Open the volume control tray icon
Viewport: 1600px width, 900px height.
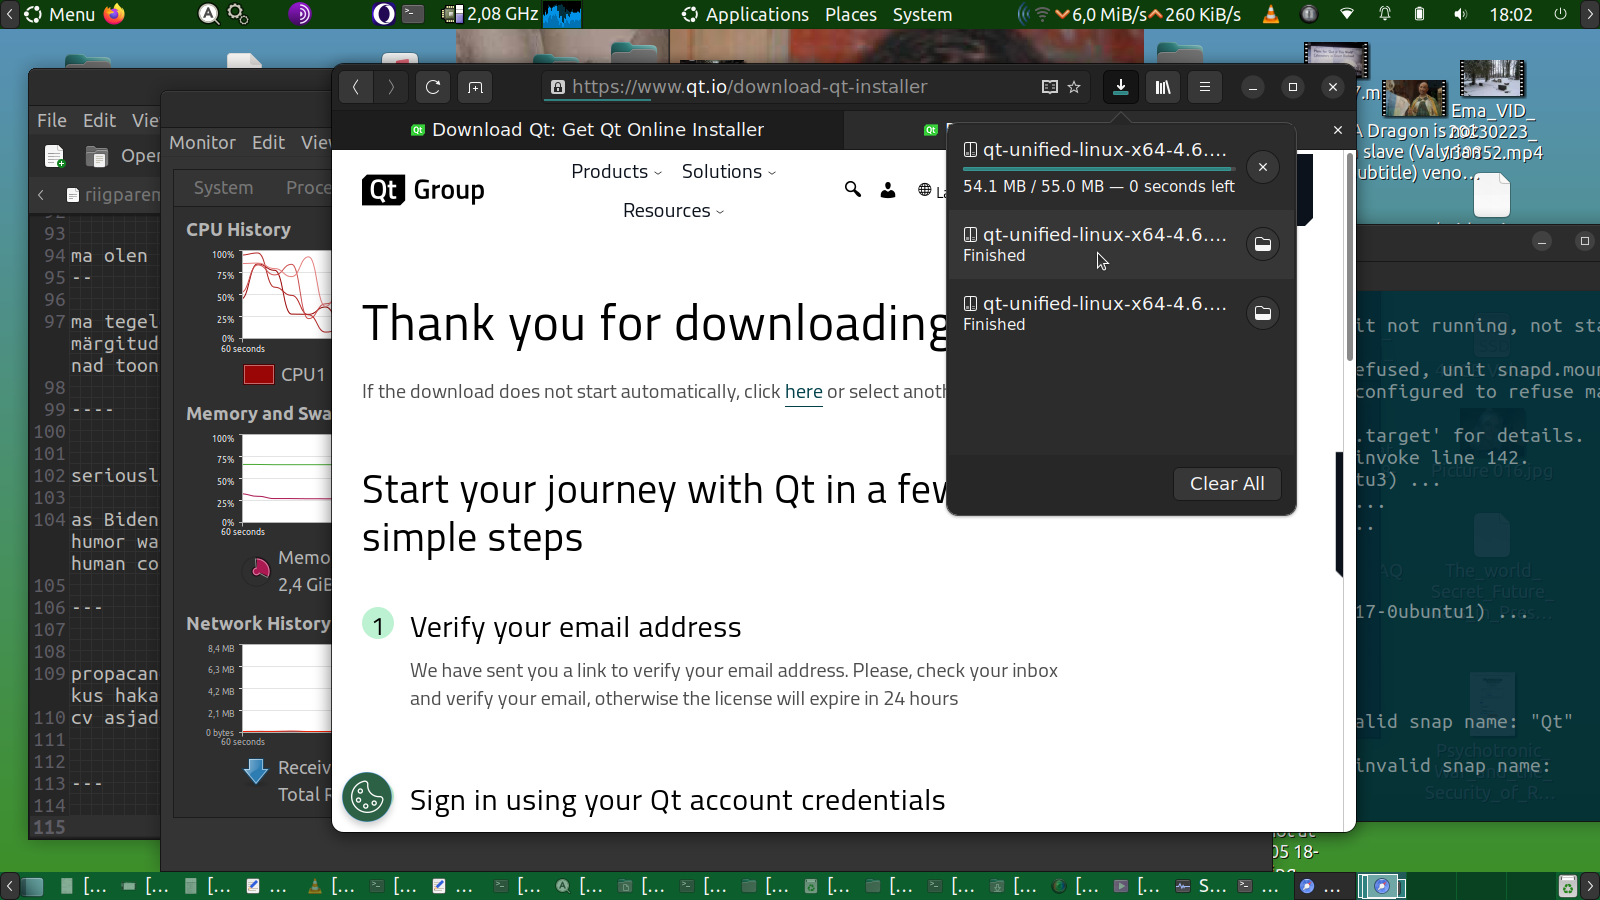tap(1461, 14)
